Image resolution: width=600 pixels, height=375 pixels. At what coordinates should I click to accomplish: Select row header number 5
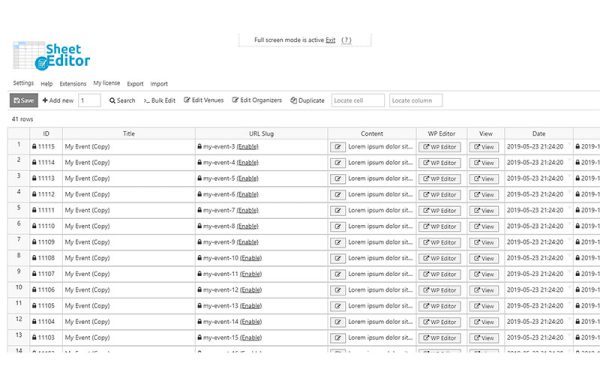(19, 210)
